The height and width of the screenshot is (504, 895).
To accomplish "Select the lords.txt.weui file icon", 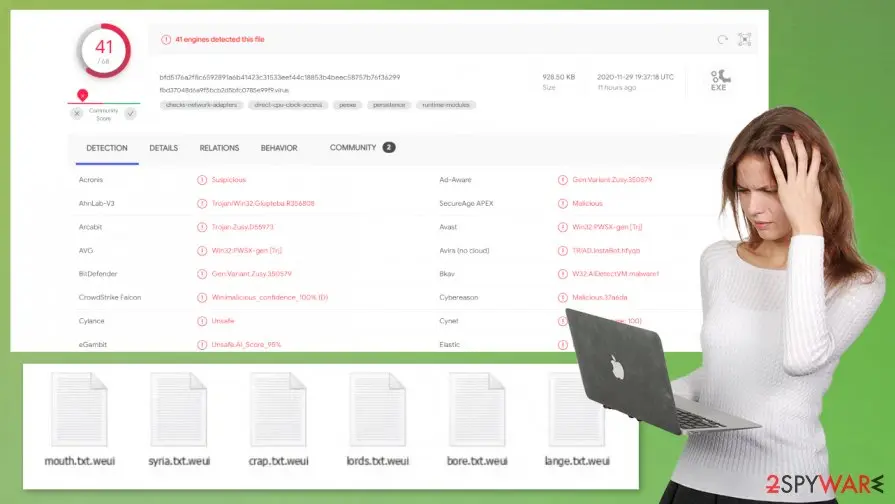I will point(377,409).
